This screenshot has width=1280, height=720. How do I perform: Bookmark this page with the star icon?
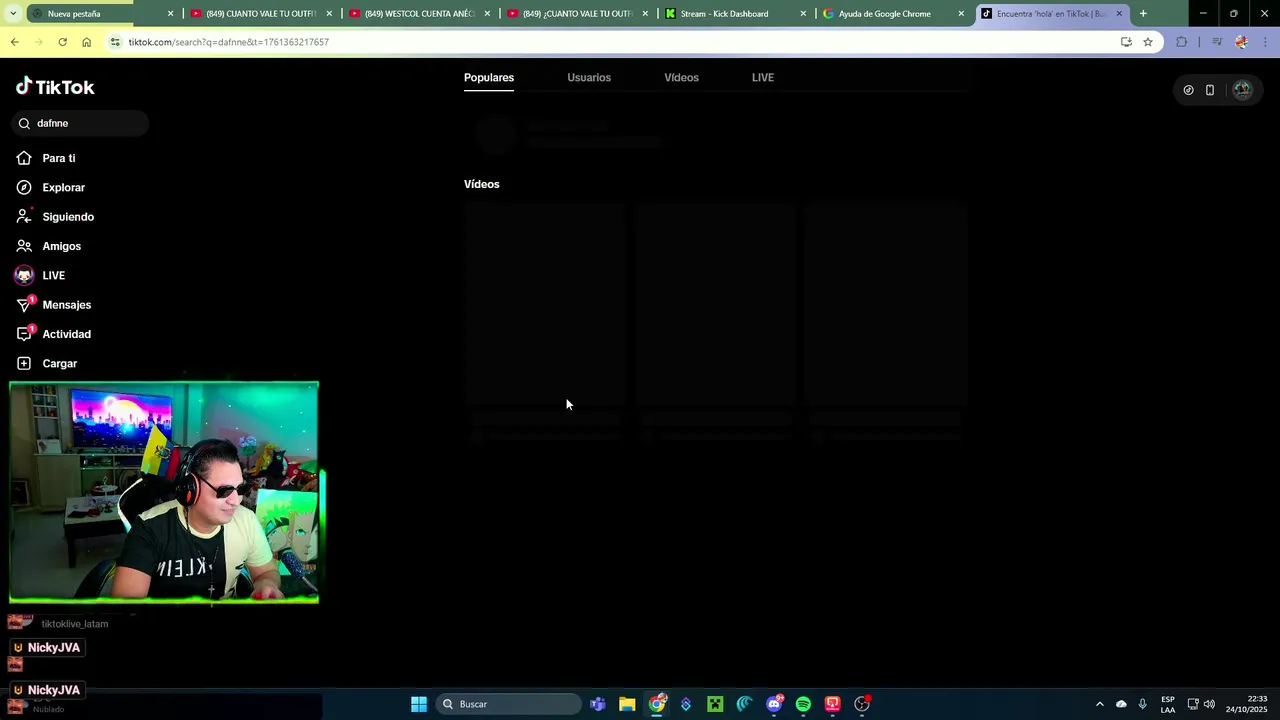[x=1148, y=42]
